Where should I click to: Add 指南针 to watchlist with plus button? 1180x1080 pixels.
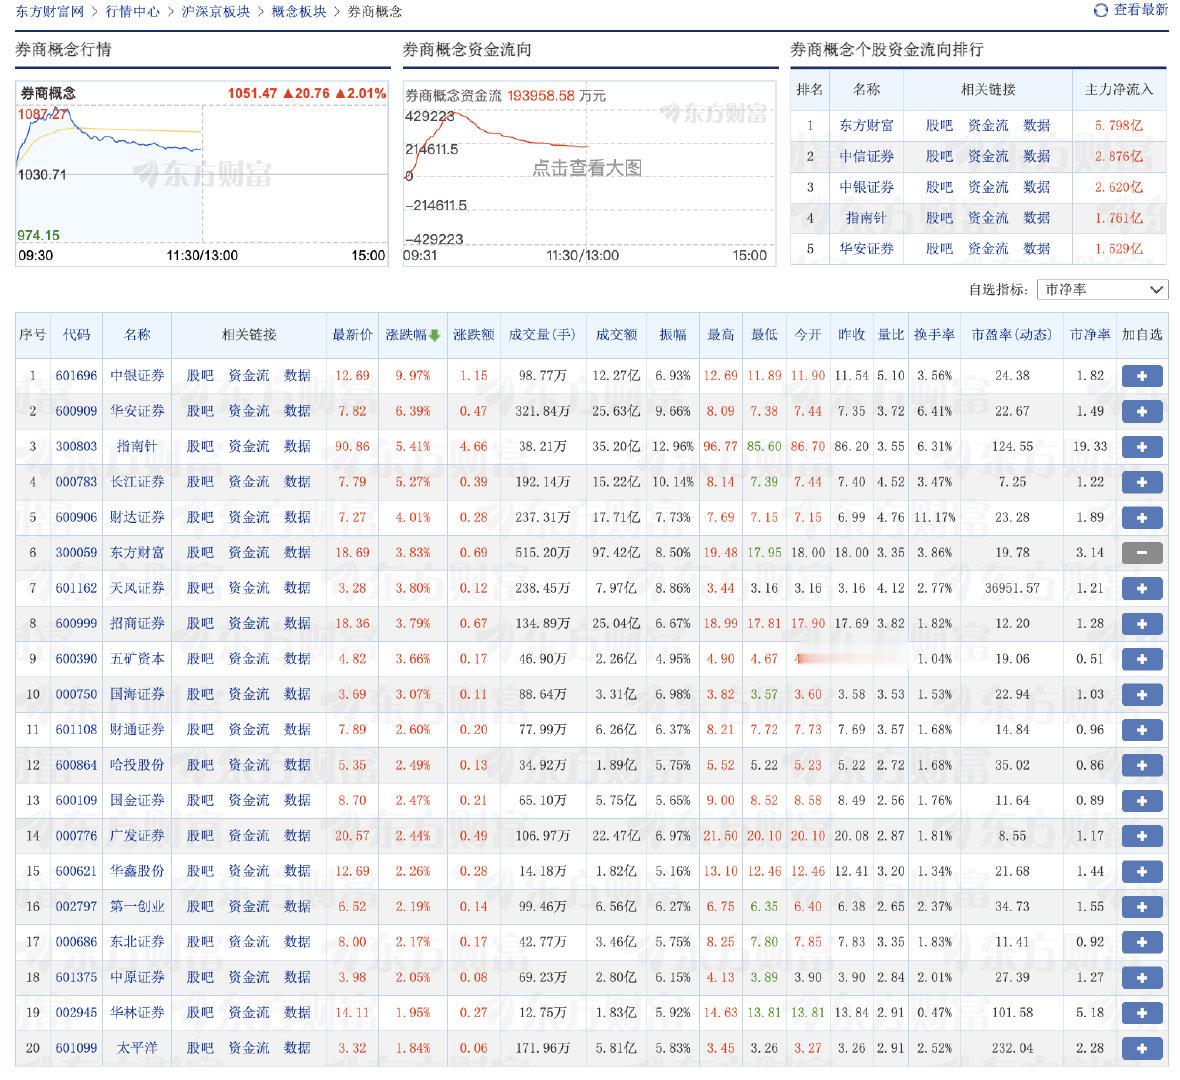pyautogui.click(x=1142, y=446)
